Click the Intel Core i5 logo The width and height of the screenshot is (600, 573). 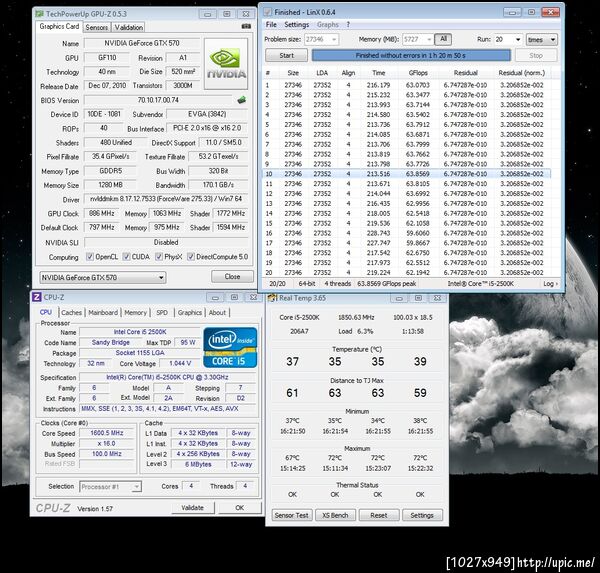click(x=230, y=347)
